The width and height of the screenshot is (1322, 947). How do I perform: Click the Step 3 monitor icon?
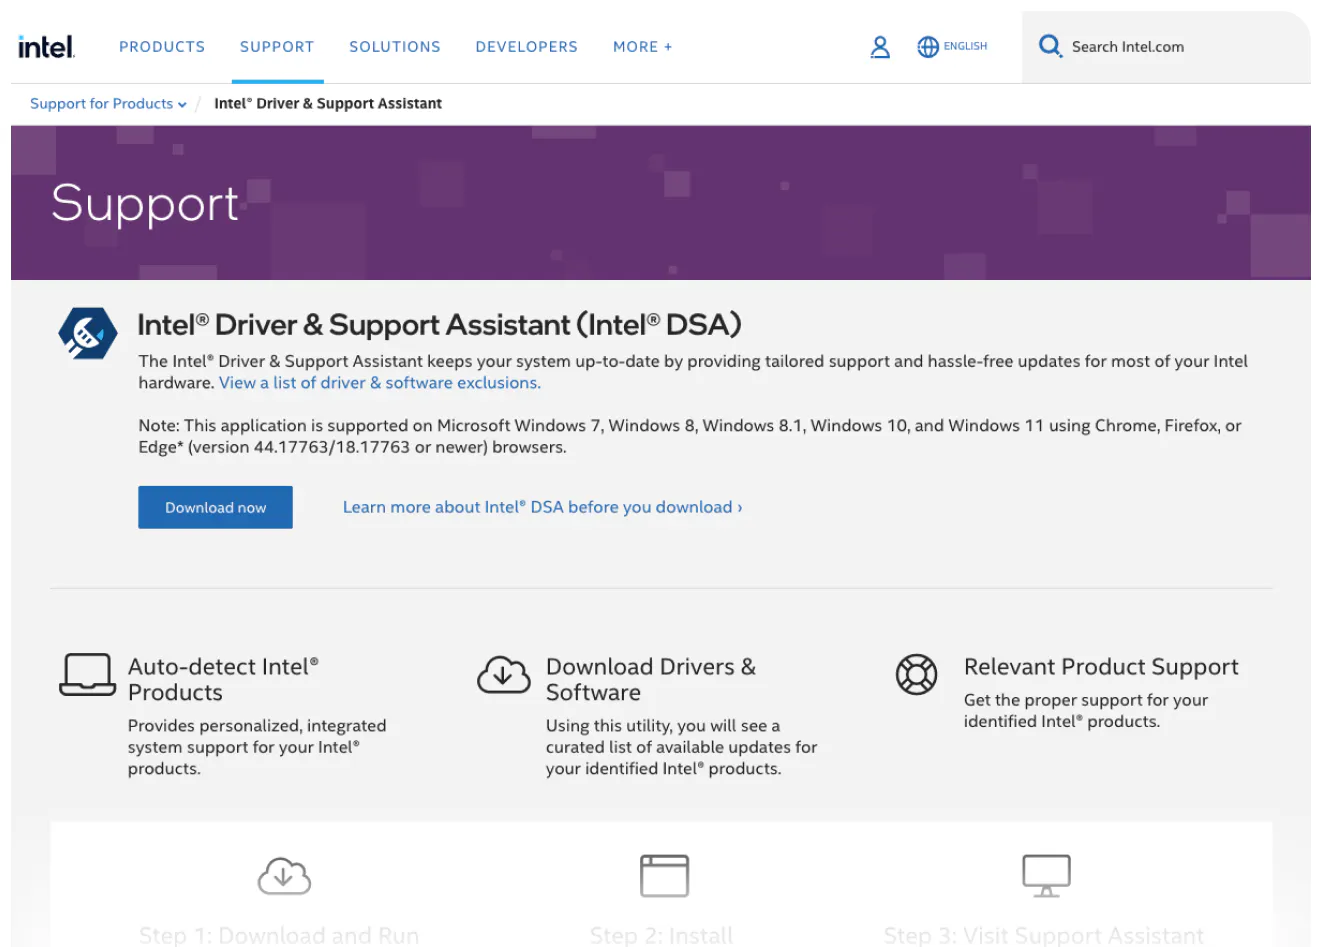click(1046, 876)
